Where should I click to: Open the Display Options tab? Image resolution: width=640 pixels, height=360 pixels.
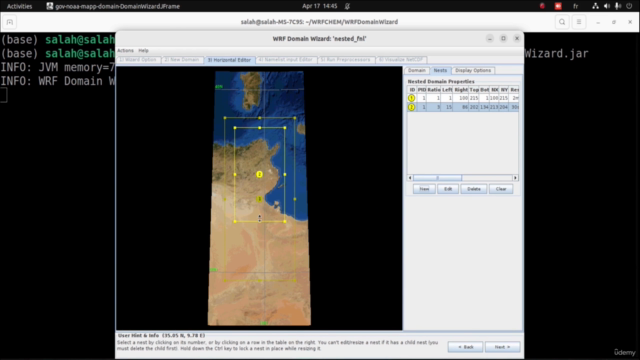473,71
